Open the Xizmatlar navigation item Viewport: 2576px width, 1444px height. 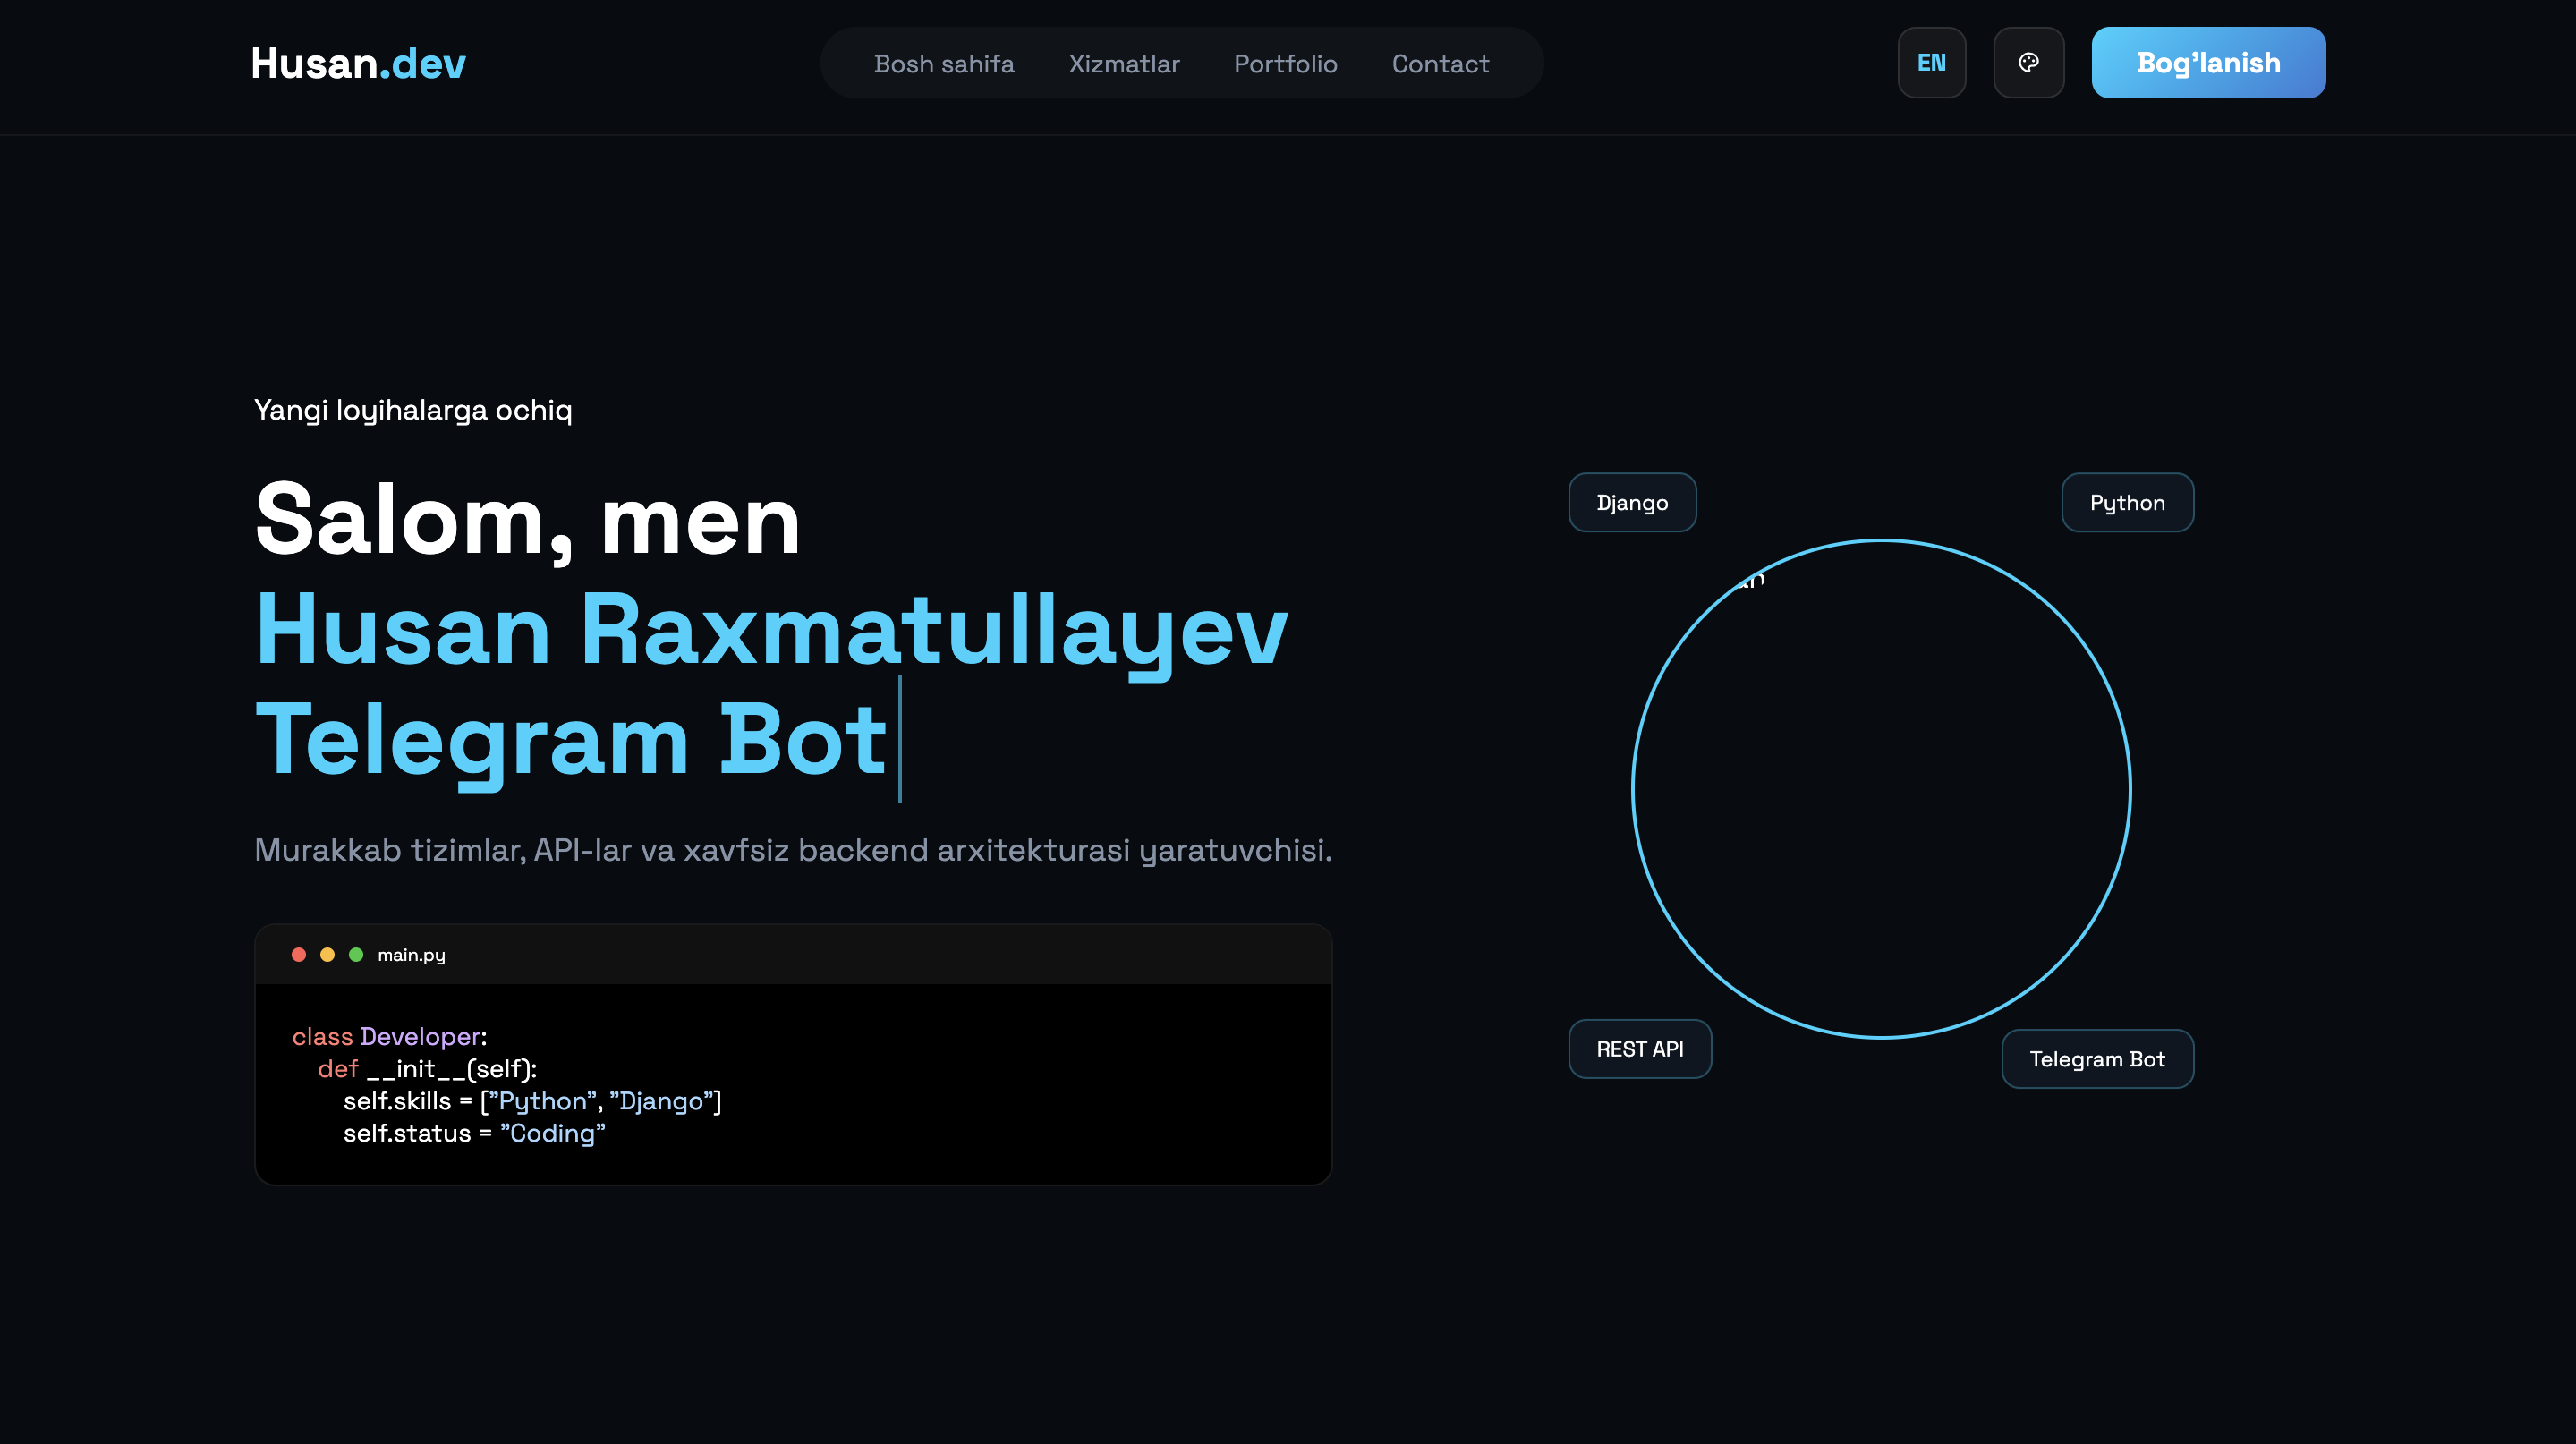(1124, 63)
